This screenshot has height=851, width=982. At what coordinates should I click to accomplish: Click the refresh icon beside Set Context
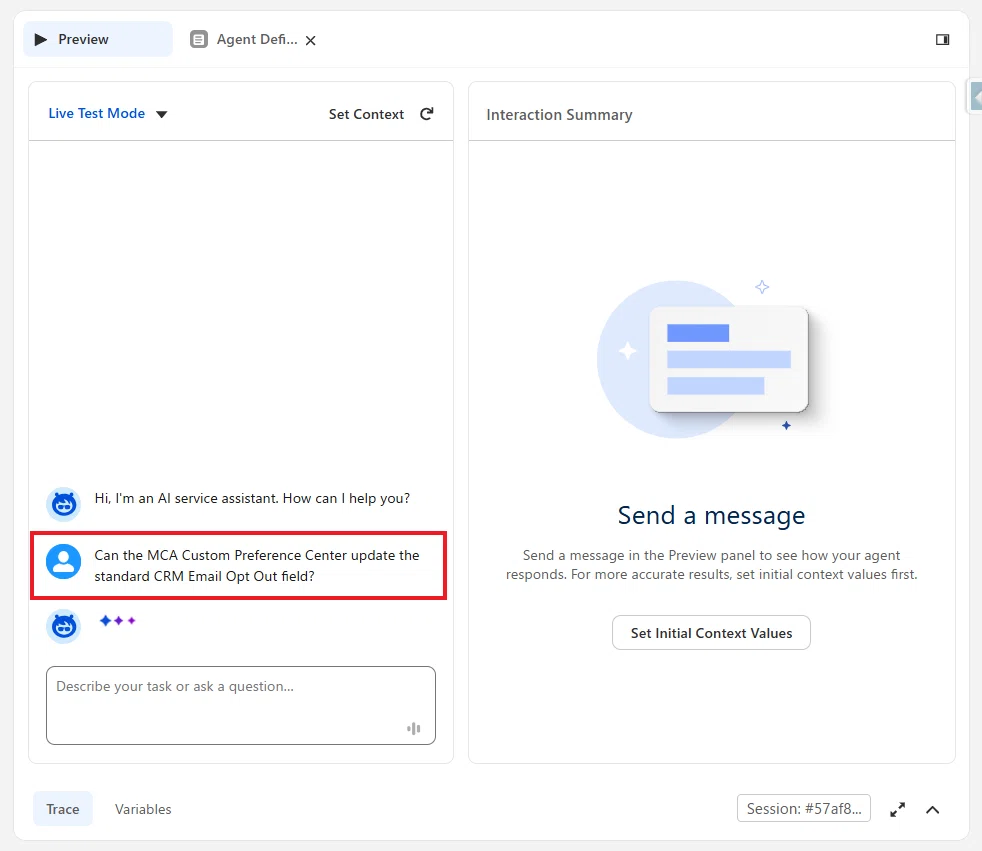tap(426, 114)
